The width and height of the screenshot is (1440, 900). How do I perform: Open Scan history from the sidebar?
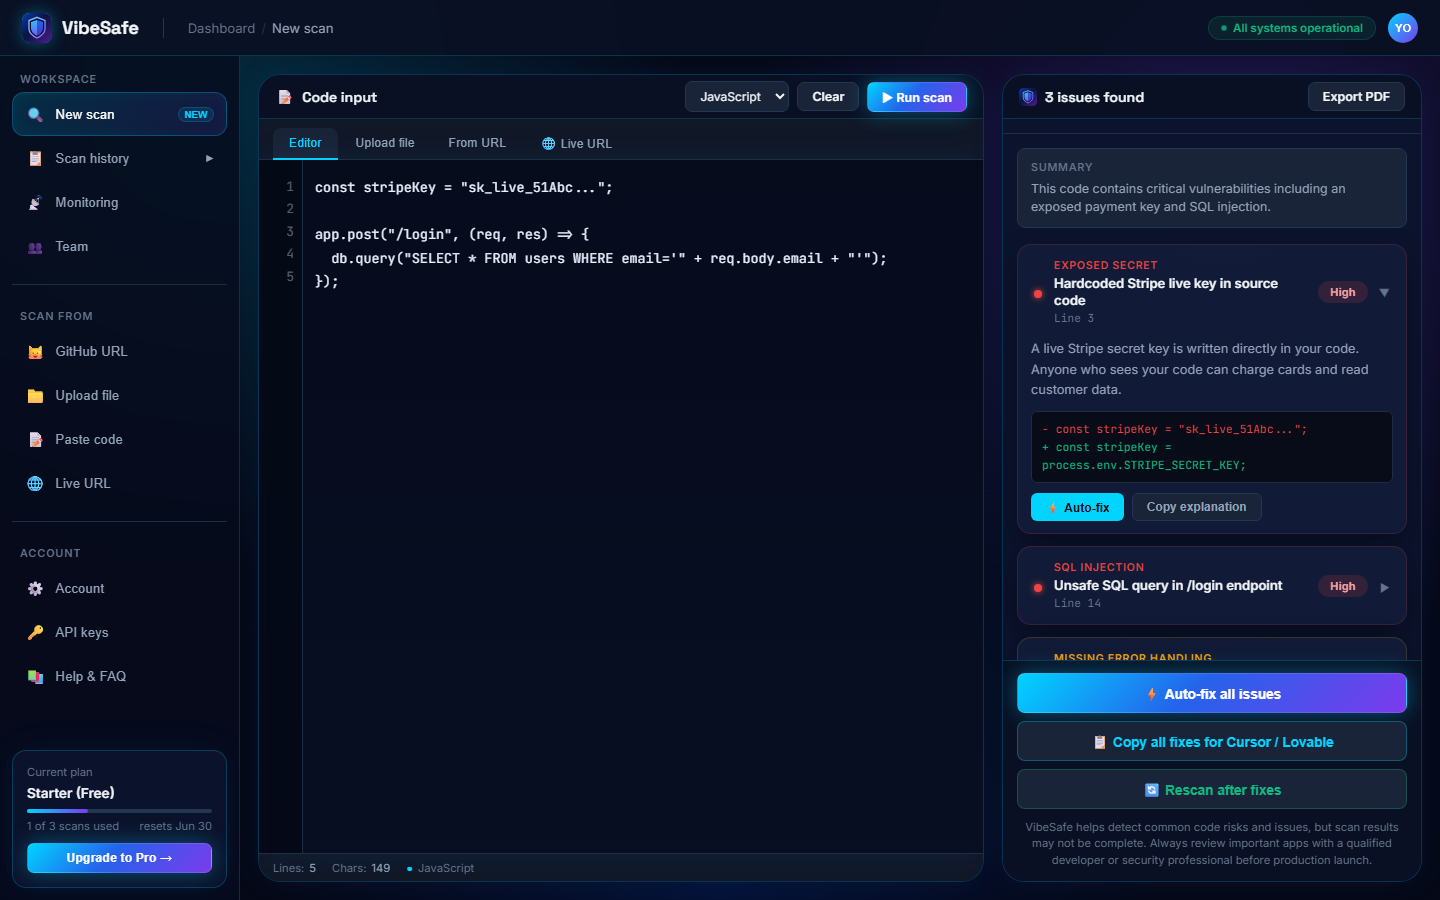pos(119,158)
